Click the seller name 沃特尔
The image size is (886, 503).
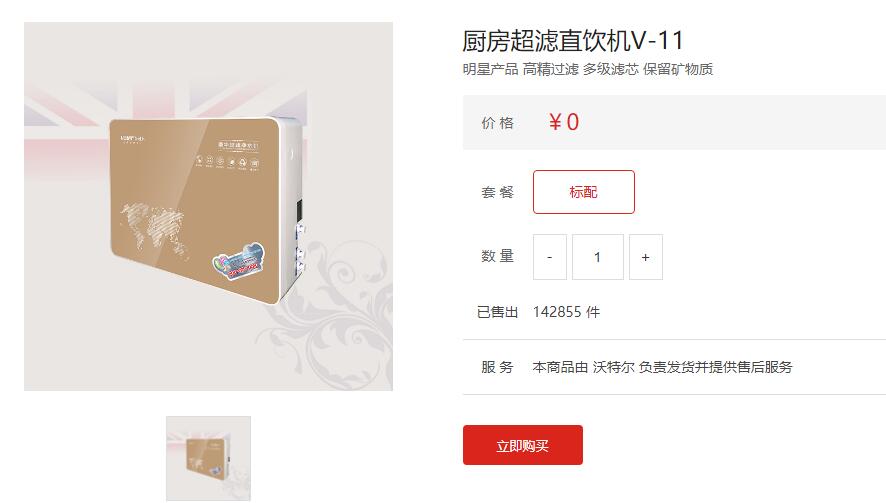point(614,367)
